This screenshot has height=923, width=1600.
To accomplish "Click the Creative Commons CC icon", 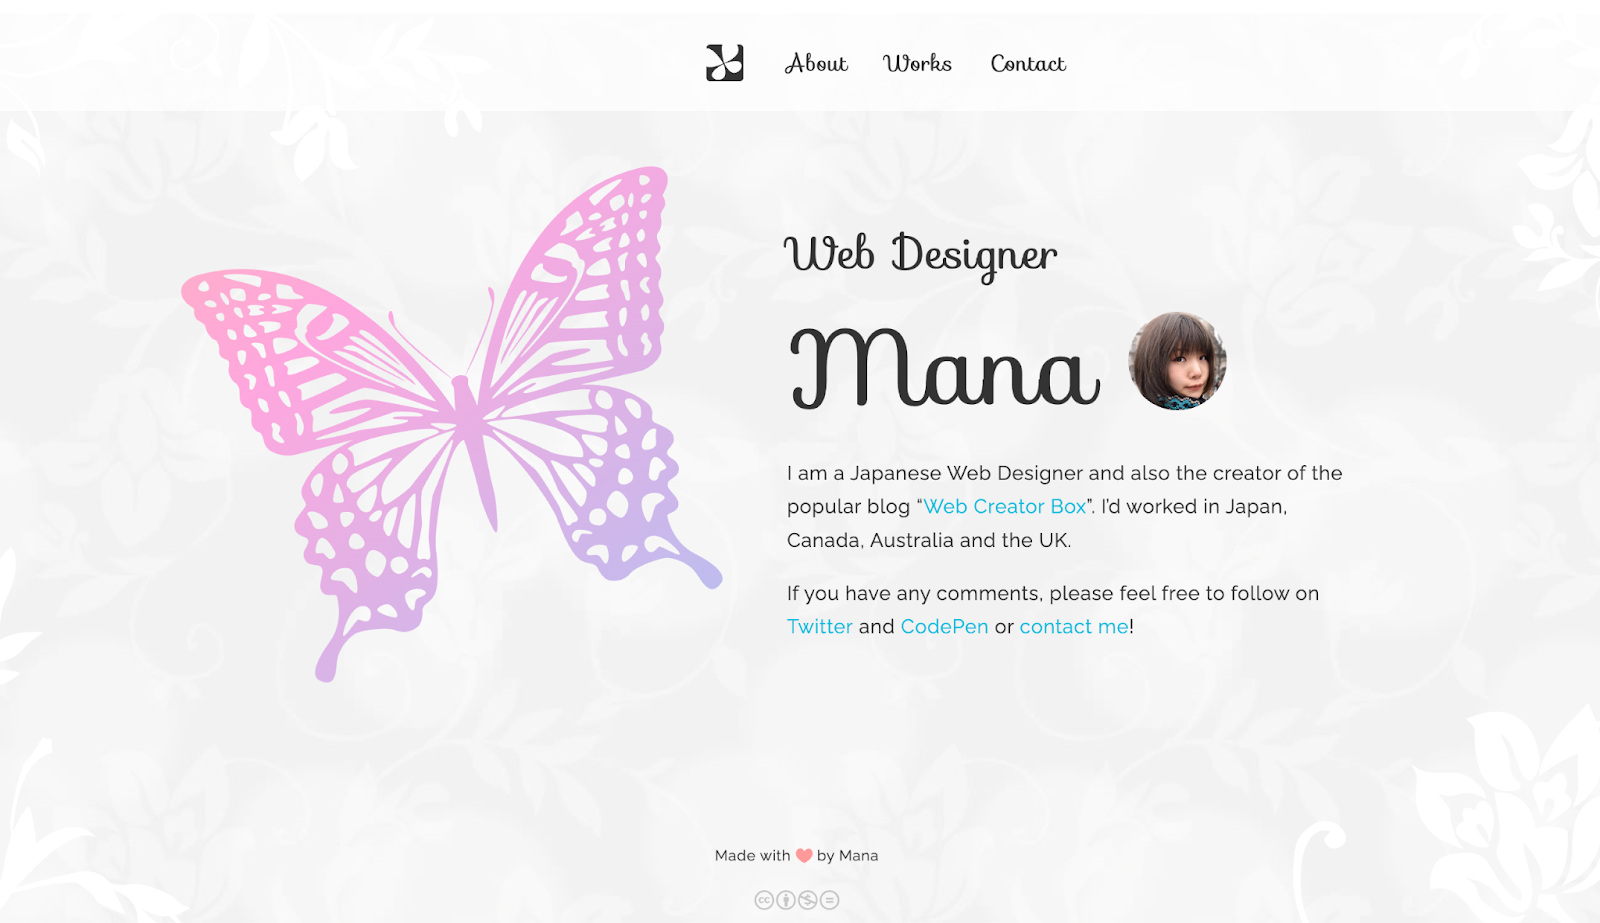I will click(764, 900).
